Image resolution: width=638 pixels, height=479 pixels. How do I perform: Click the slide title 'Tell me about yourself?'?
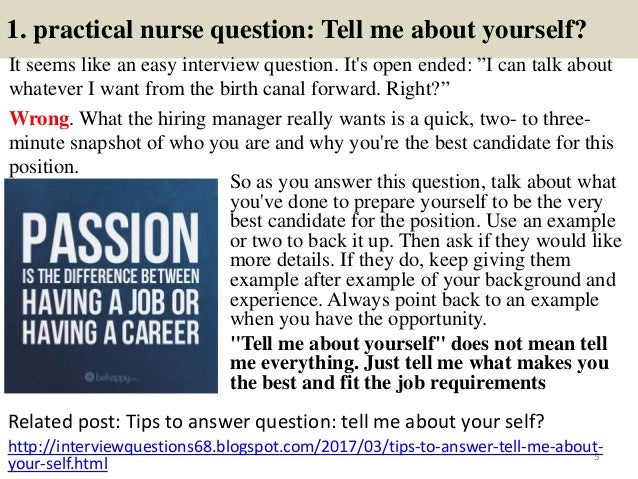(x=454, y=29)
